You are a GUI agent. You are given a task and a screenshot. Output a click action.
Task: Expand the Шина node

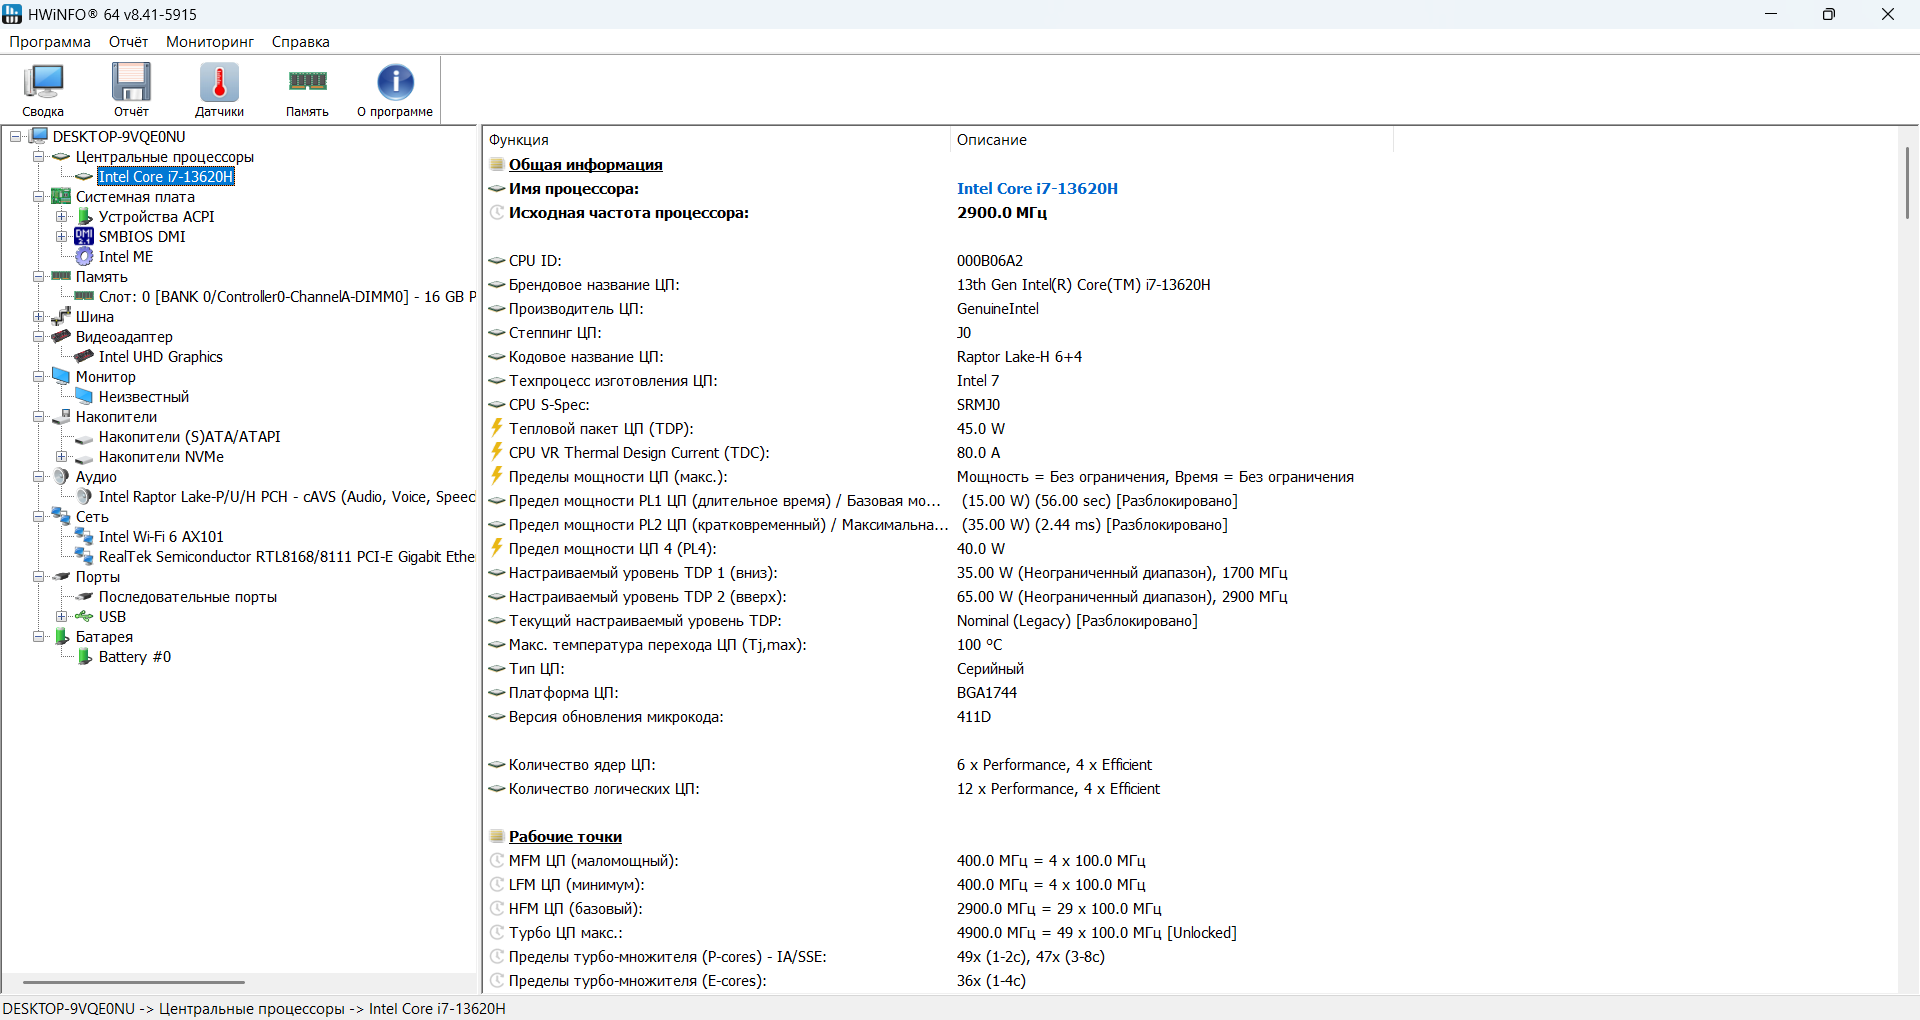[39, 316]
